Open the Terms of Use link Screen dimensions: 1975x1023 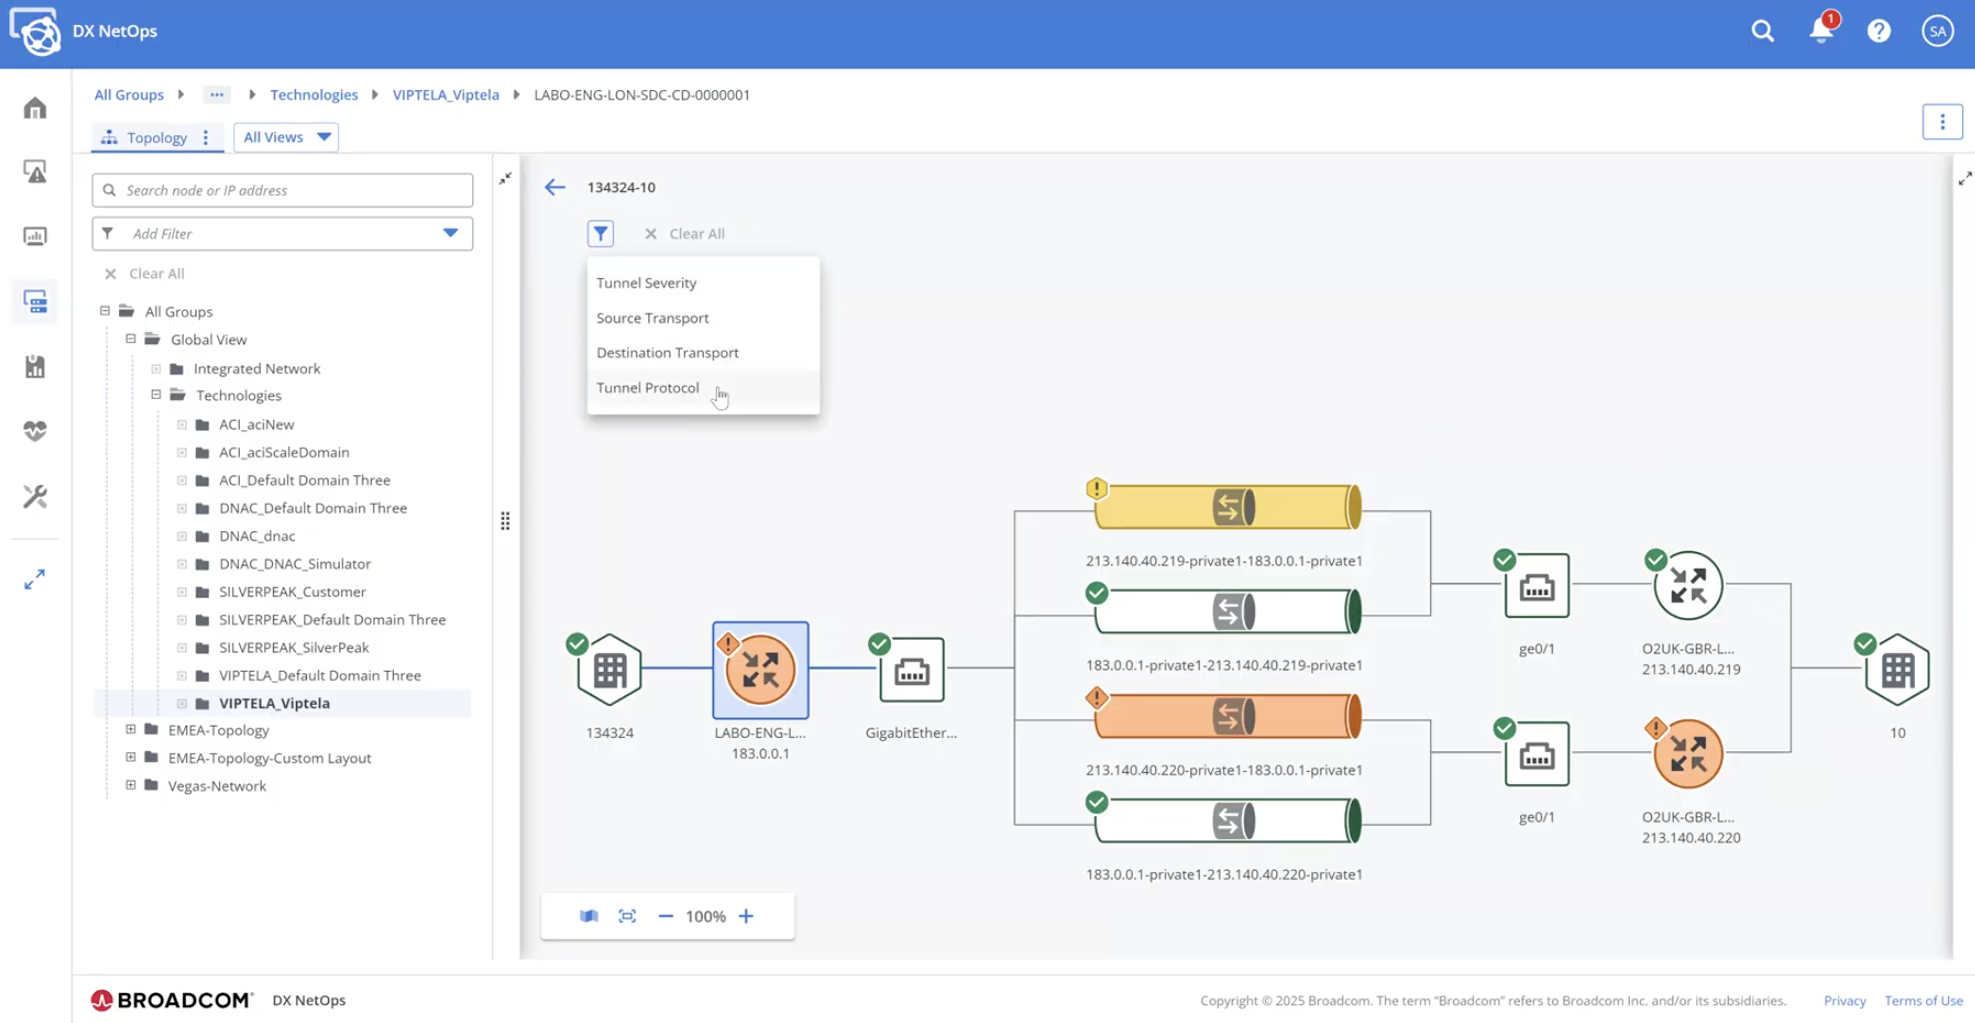pos(1923,1000)
